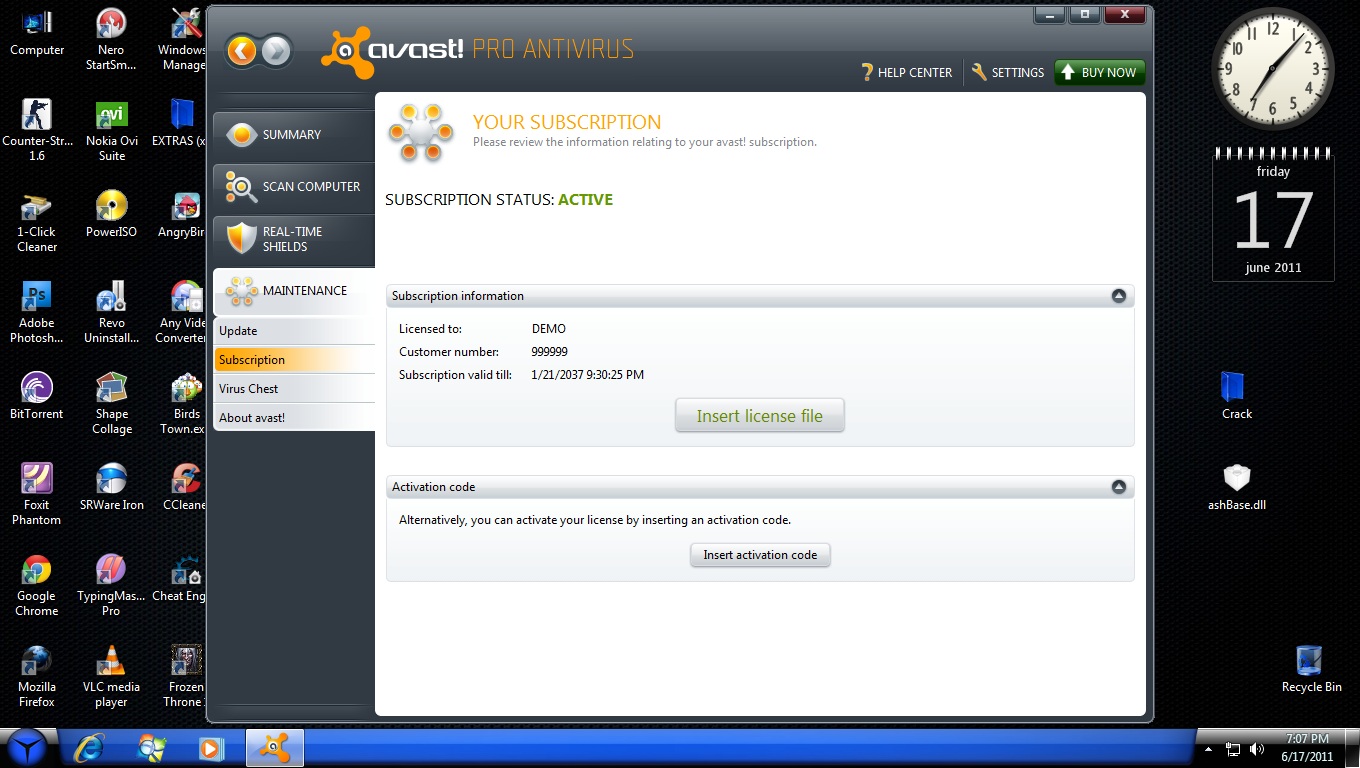Open the Help Center
The width and height of the screenshot is (1360, 768).
pos(906,72)
